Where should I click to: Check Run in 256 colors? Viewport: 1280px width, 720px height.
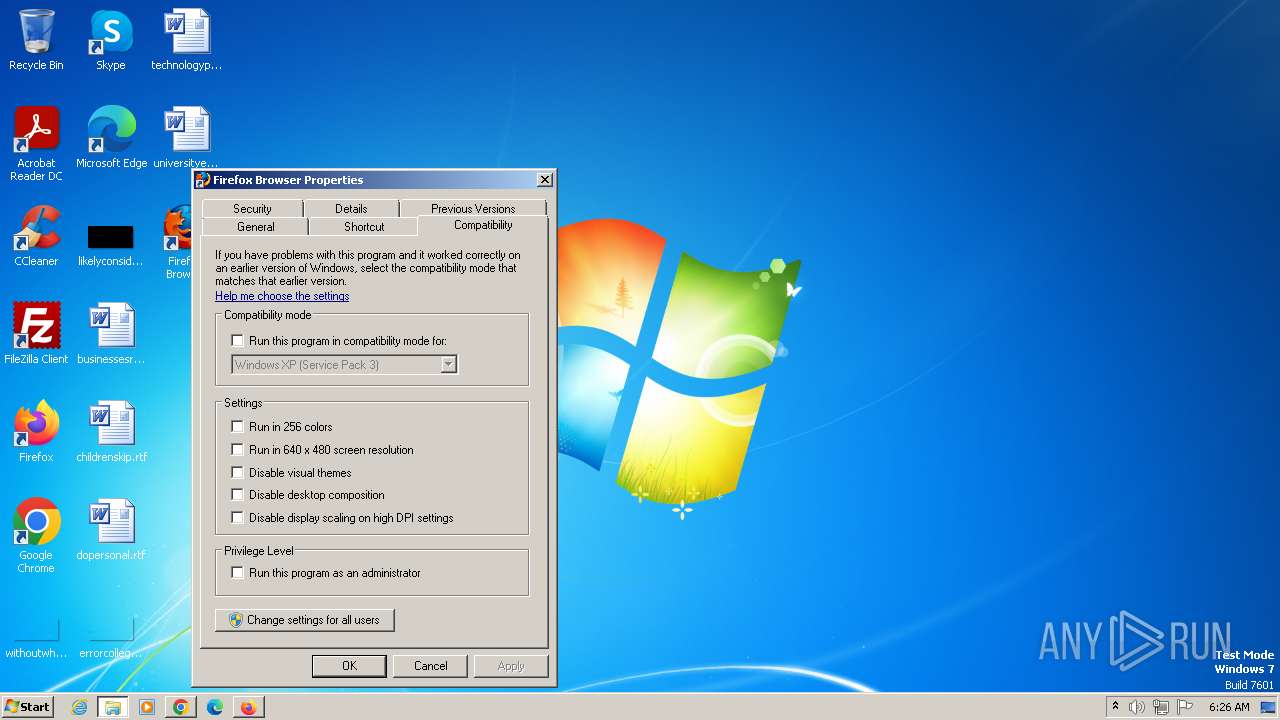pos(237,427)
